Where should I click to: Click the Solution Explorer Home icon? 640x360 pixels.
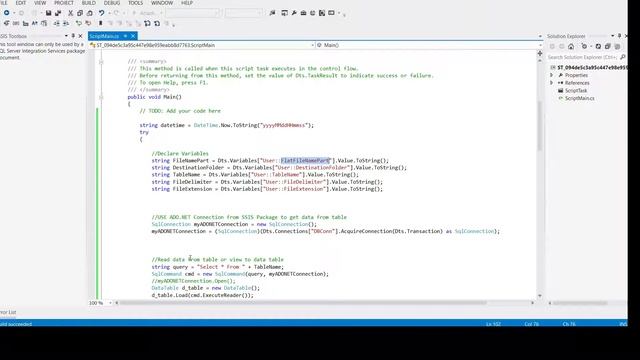click(x=571, y=47)
